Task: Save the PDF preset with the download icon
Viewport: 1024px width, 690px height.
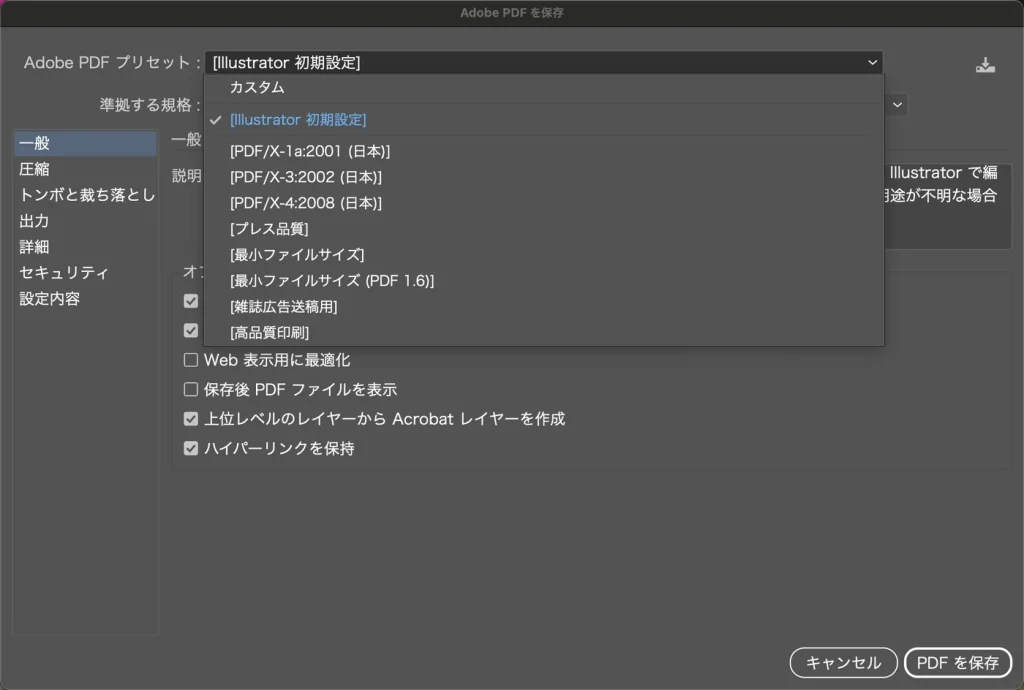Action: [x=985, y=65]
